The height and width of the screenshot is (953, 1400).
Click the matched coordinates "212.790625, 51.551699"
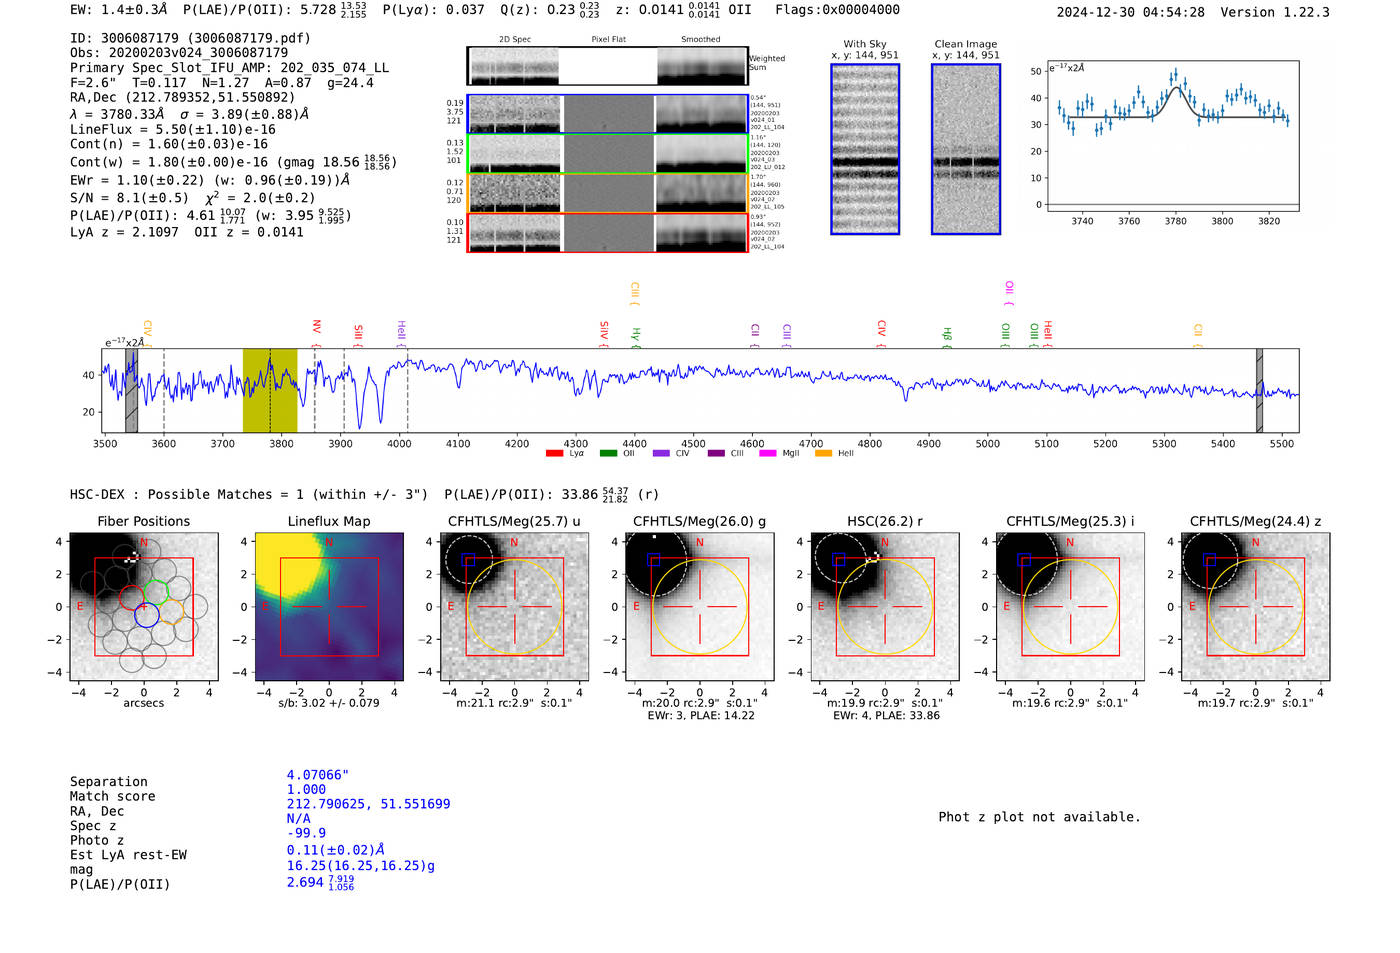(368, 804)
